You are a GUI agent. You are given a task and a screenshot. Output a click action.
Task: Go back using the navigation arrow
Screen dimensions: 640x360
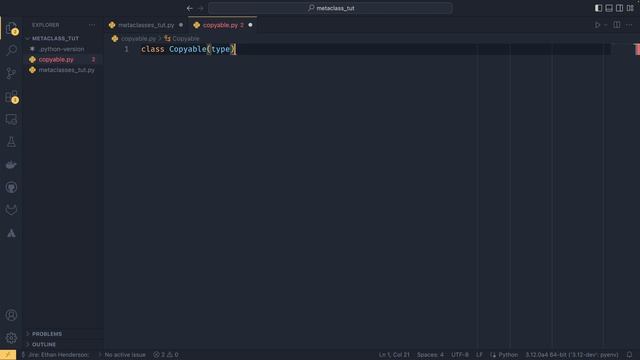(190, 8)
